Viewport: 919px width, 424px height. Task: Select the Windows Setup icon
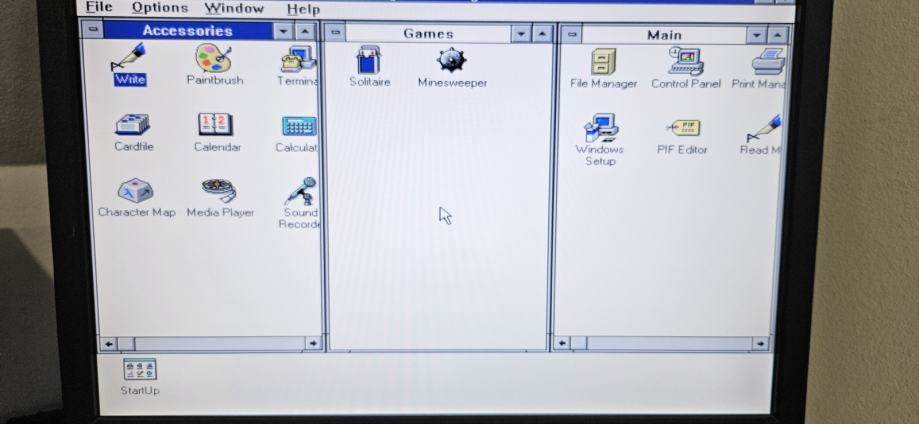[x=601, y=127]
